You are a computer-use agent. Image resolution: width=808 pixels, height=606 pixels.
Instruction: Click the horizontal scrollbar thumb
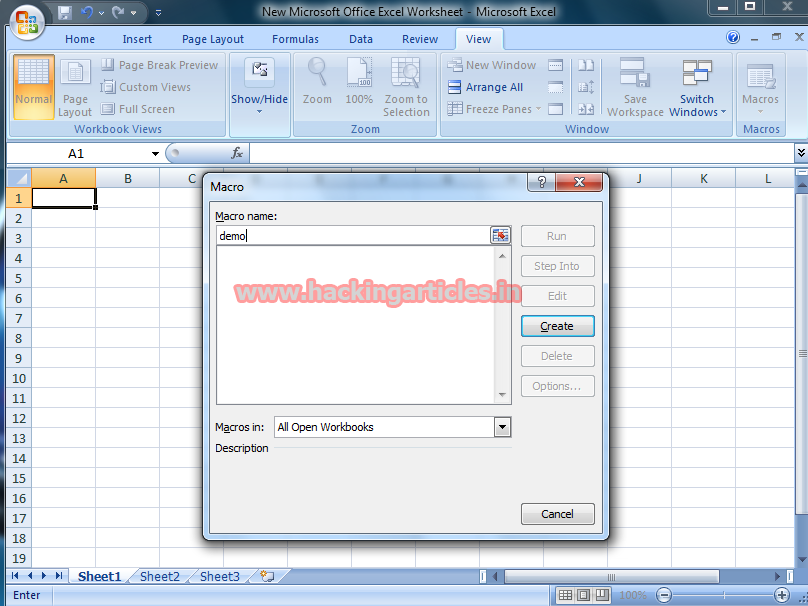(x=612, y=577)
